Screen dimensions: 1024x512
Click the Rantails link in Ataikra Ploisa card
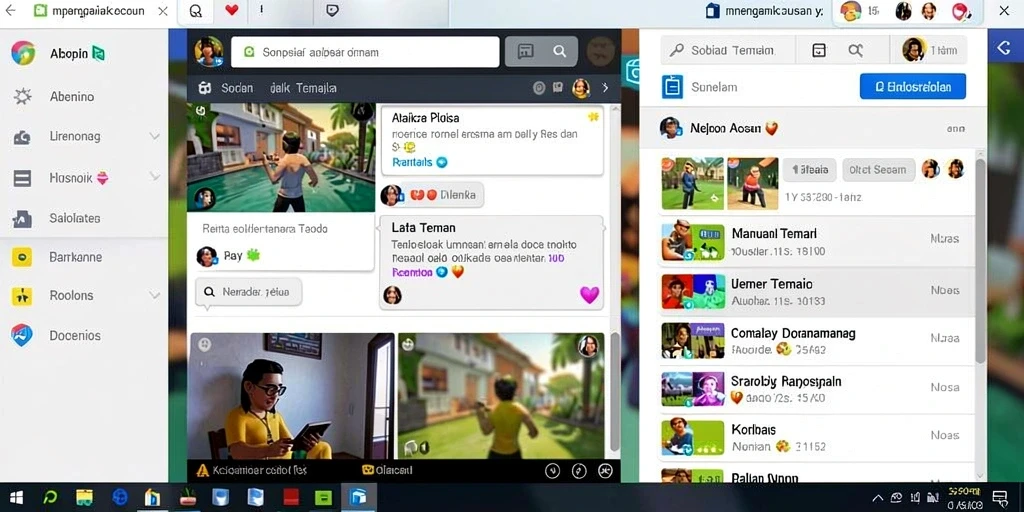point(412,162)
